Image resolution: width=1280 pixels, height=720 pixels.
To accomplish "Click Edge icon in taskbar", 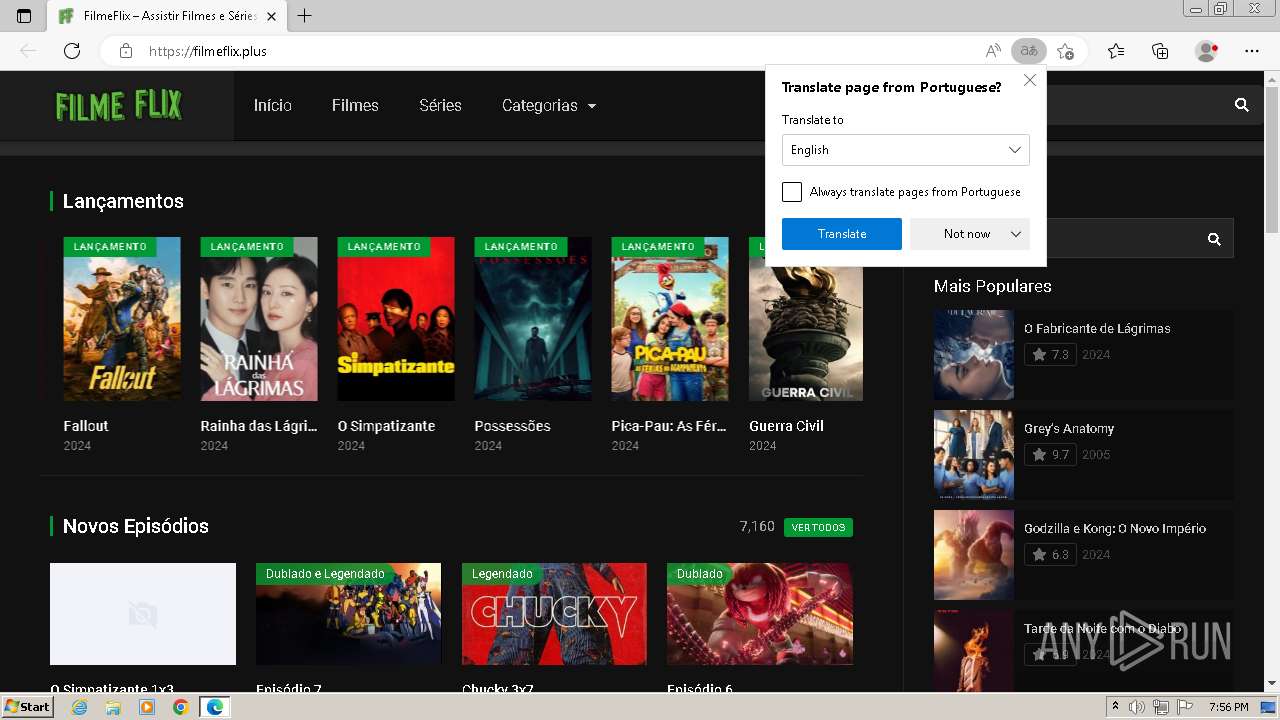I will [x=214, y=707].
